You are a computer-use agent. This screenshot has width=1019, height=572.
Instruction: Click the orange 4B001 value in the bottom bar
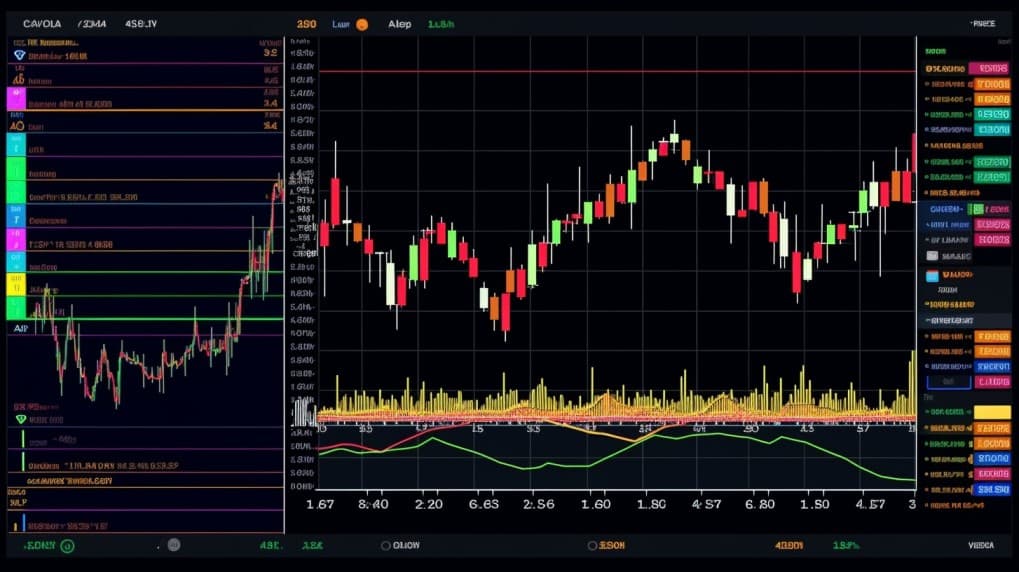click(789, 545)
